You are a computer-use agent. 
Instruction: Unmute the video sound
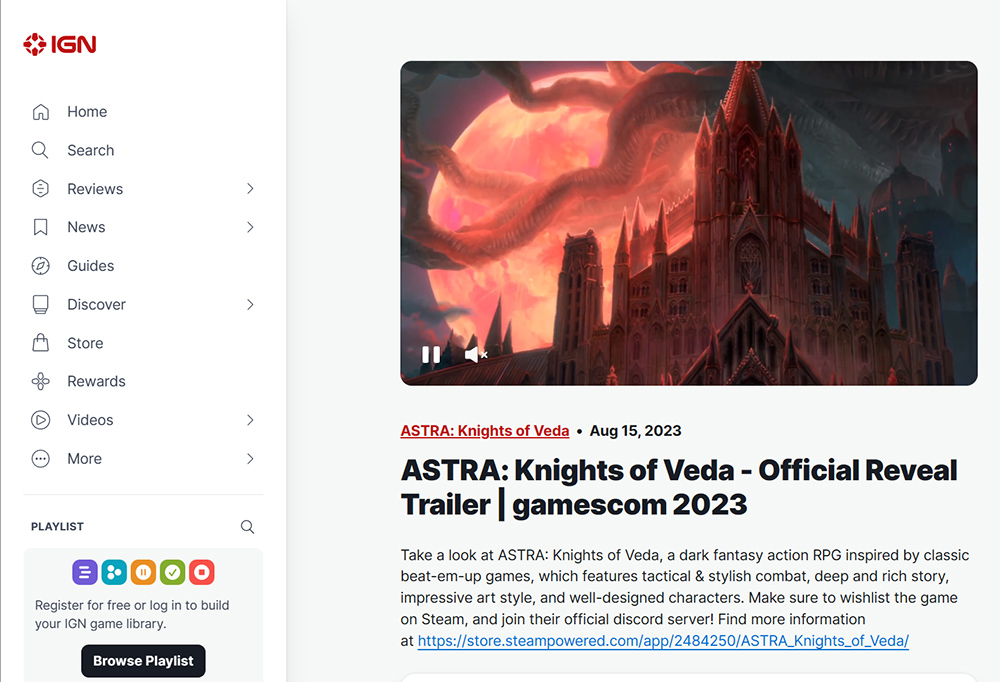476,355
